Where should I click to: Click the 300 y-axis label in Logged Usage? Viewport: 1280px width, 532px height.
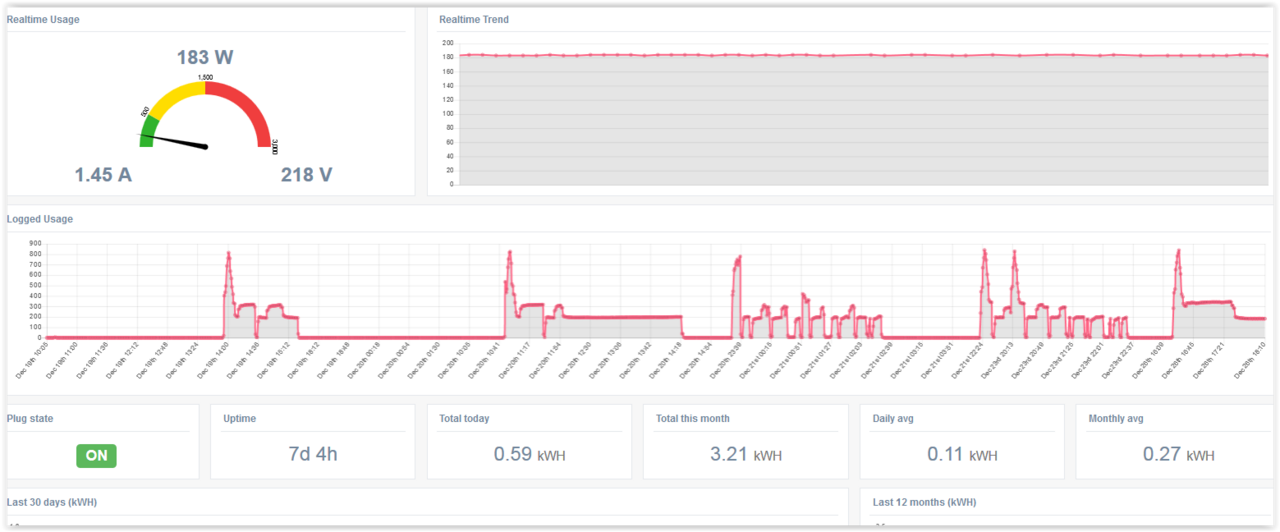tap(35, 306)
